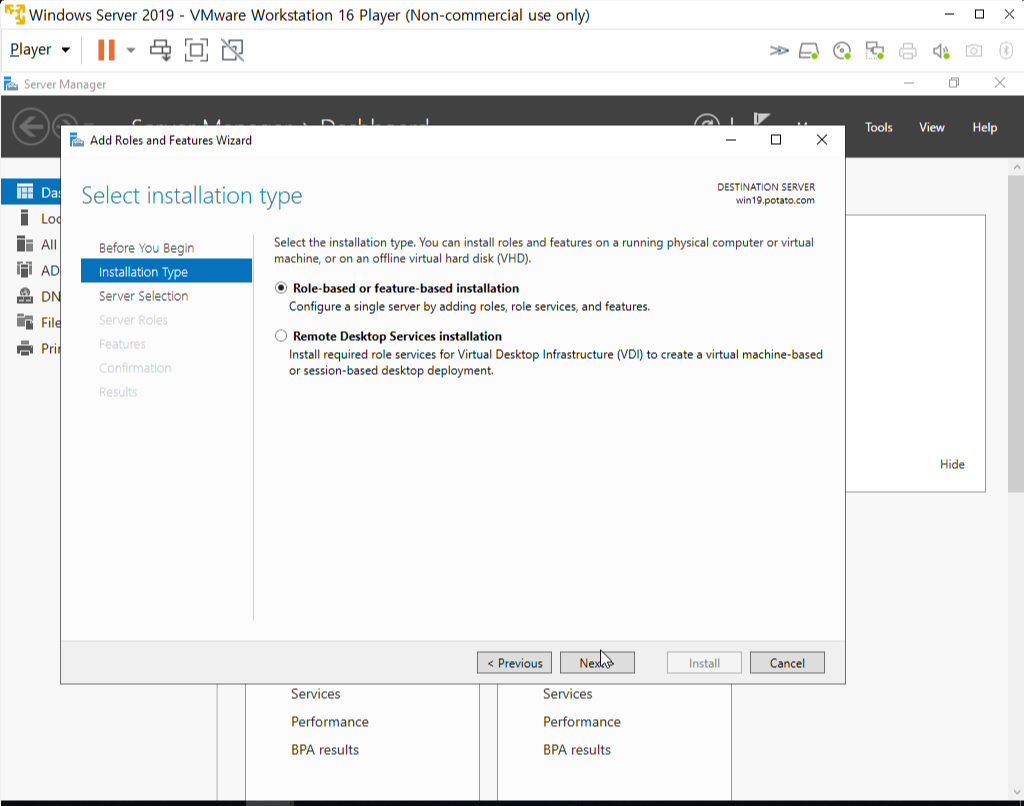Select All Servers icon in sidebar
This screenshot has height=806, width=1024.
25,244
